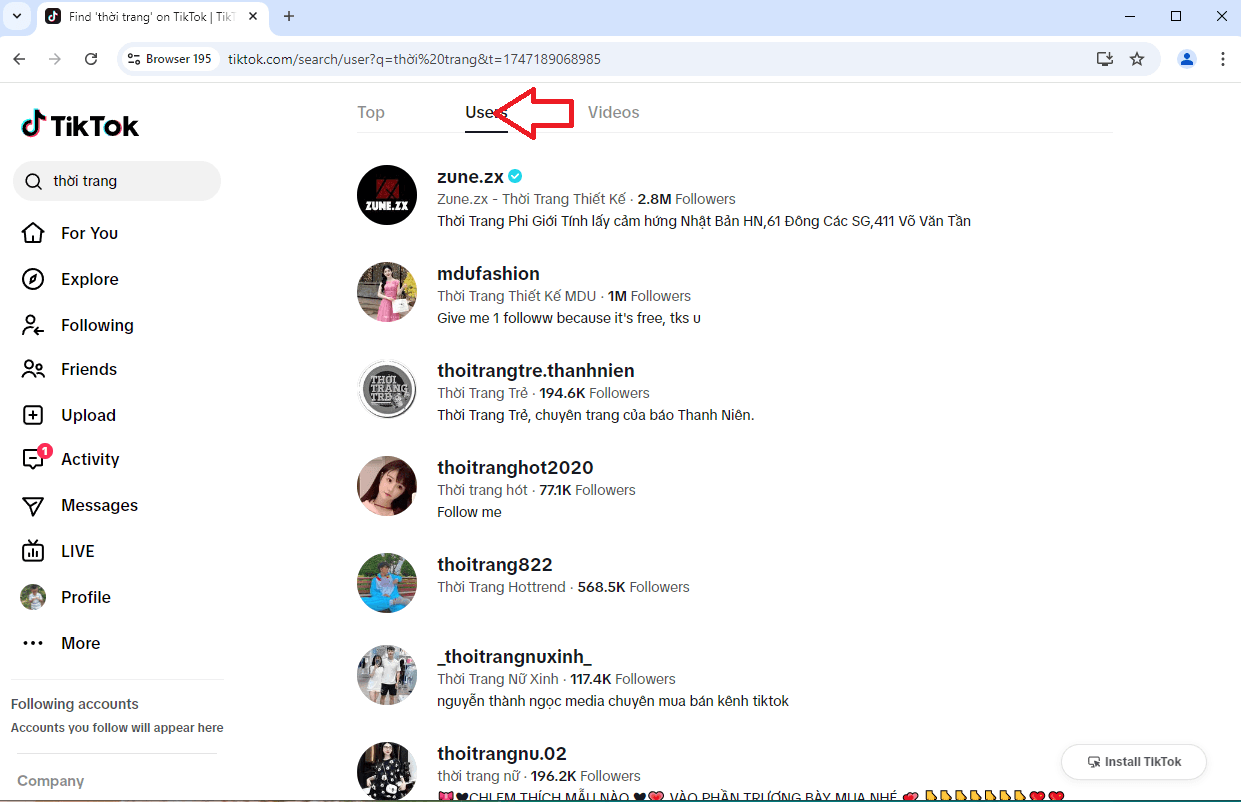Image resolution: width=1241 pixels, height=802 pixels.
Task: Click the Browser 195 site chip
Action: tap(170, 59)
